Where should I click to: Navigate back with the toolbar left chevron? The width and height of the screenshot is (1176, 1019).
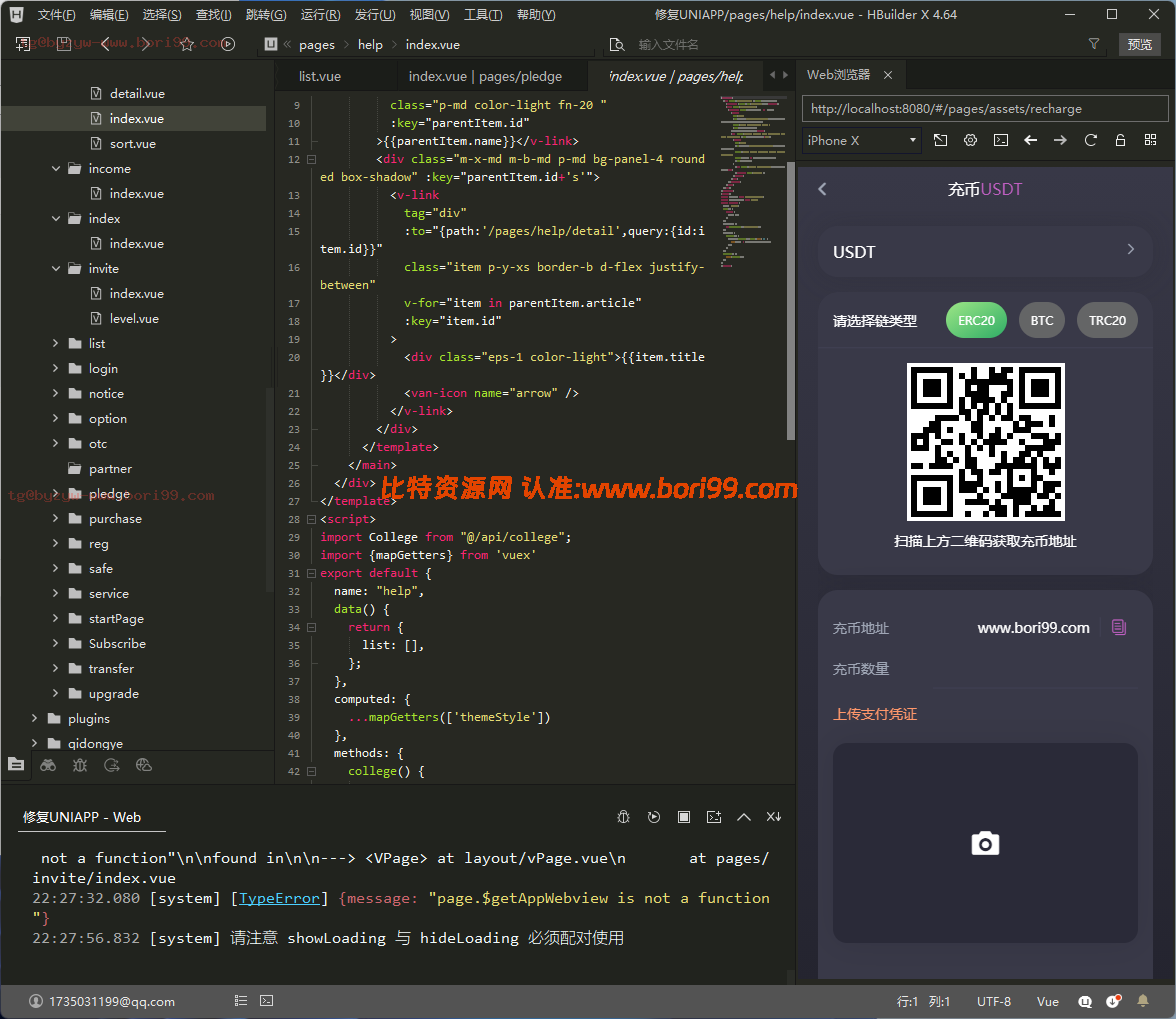click(x=105, y=44)
